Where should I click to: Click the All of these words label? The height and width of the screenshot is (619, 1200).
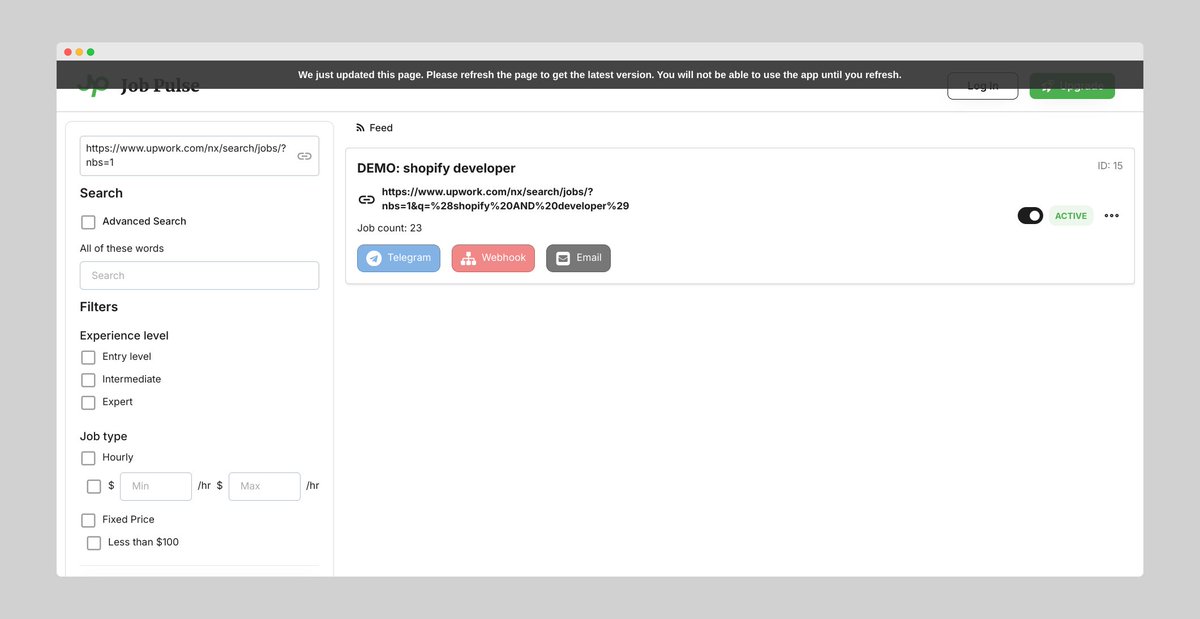tap(122, 248)
